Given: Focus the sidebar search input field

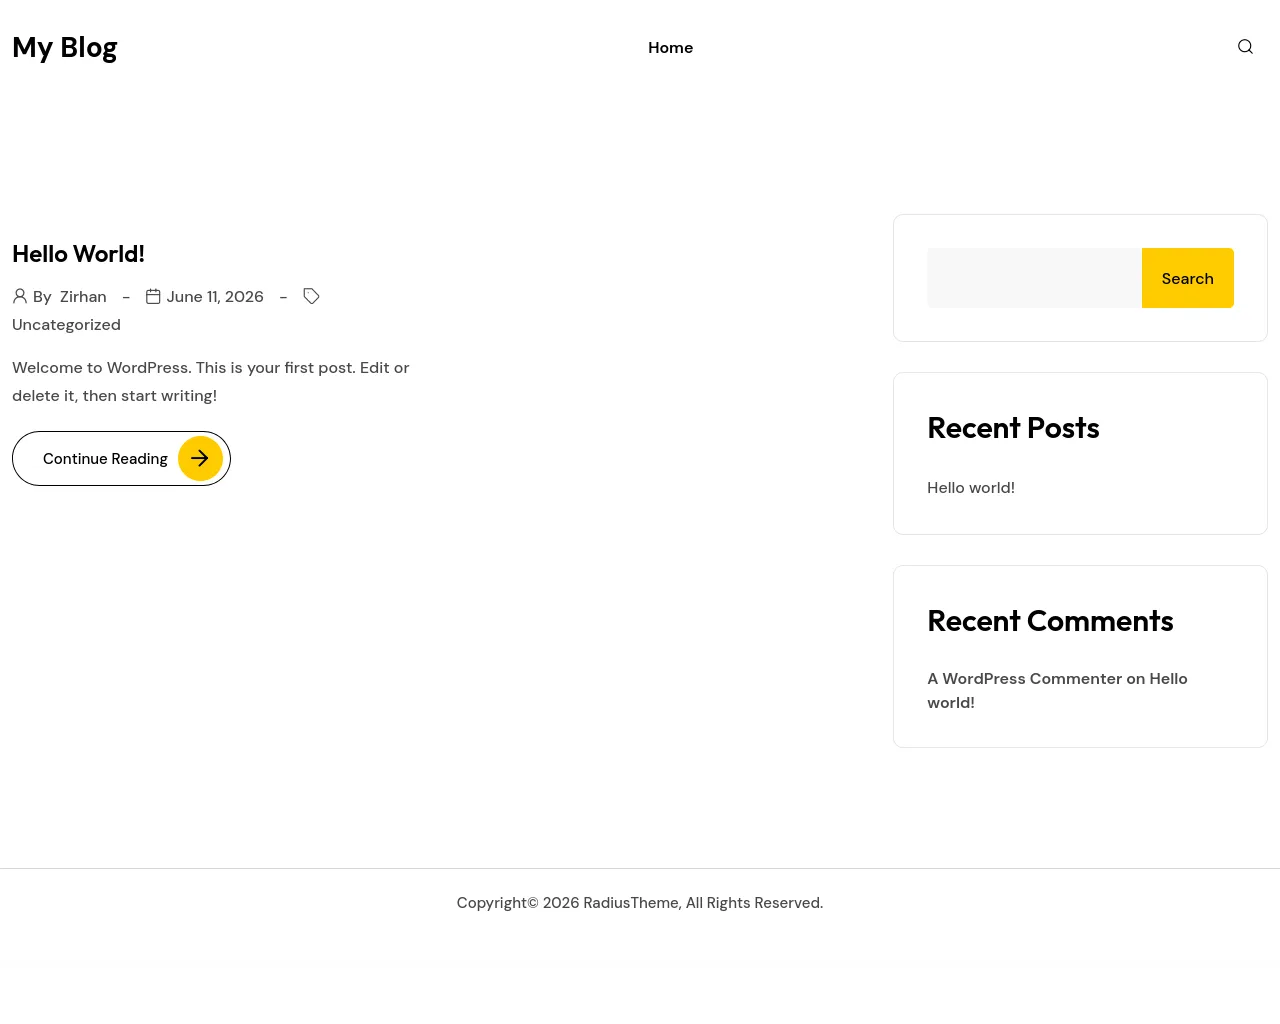Looking at the screenshot, I should [1034, 278].
